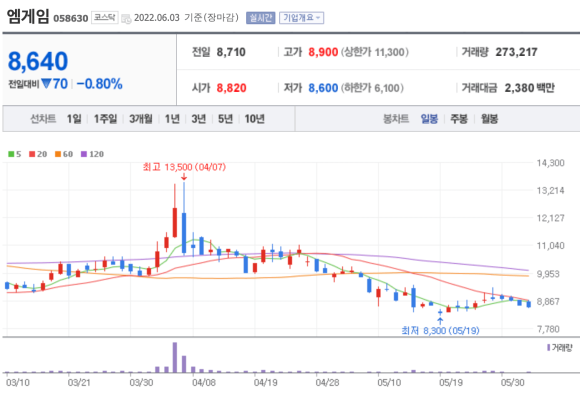Click the 7,780 price axis label

point(548,329)
